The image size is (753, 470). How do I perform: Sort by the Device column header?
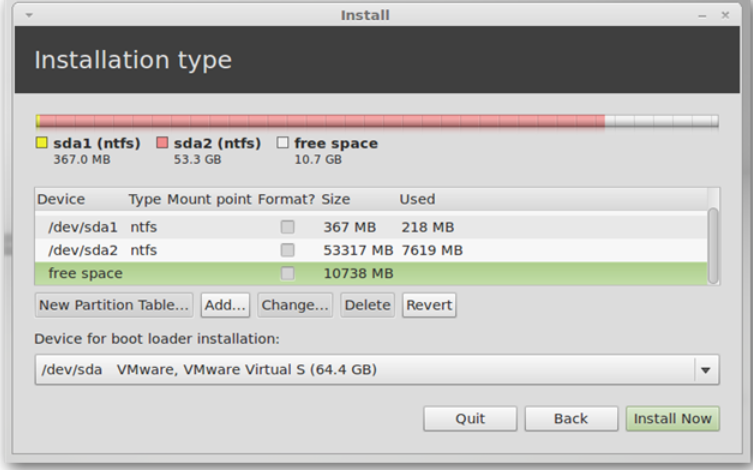click(x=61, y=199)
